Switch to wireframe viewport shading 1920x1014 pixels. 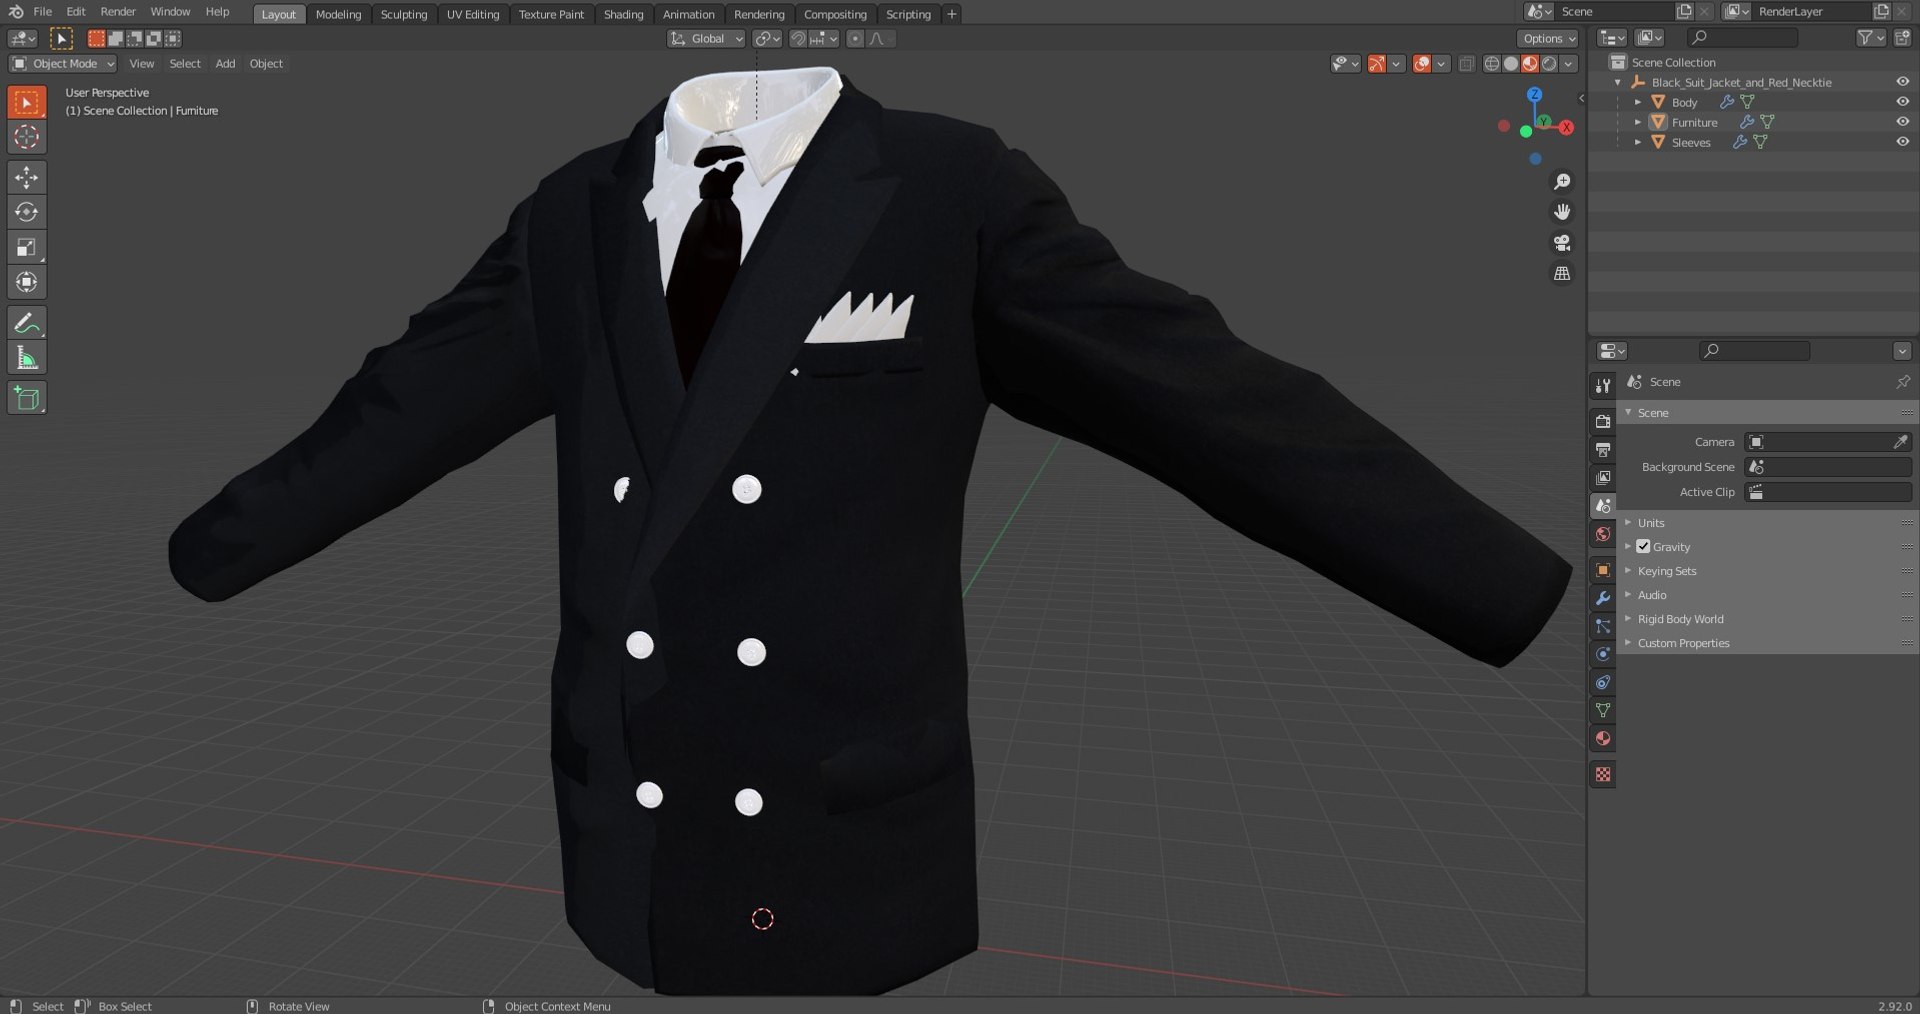[x=1492, y=64]
